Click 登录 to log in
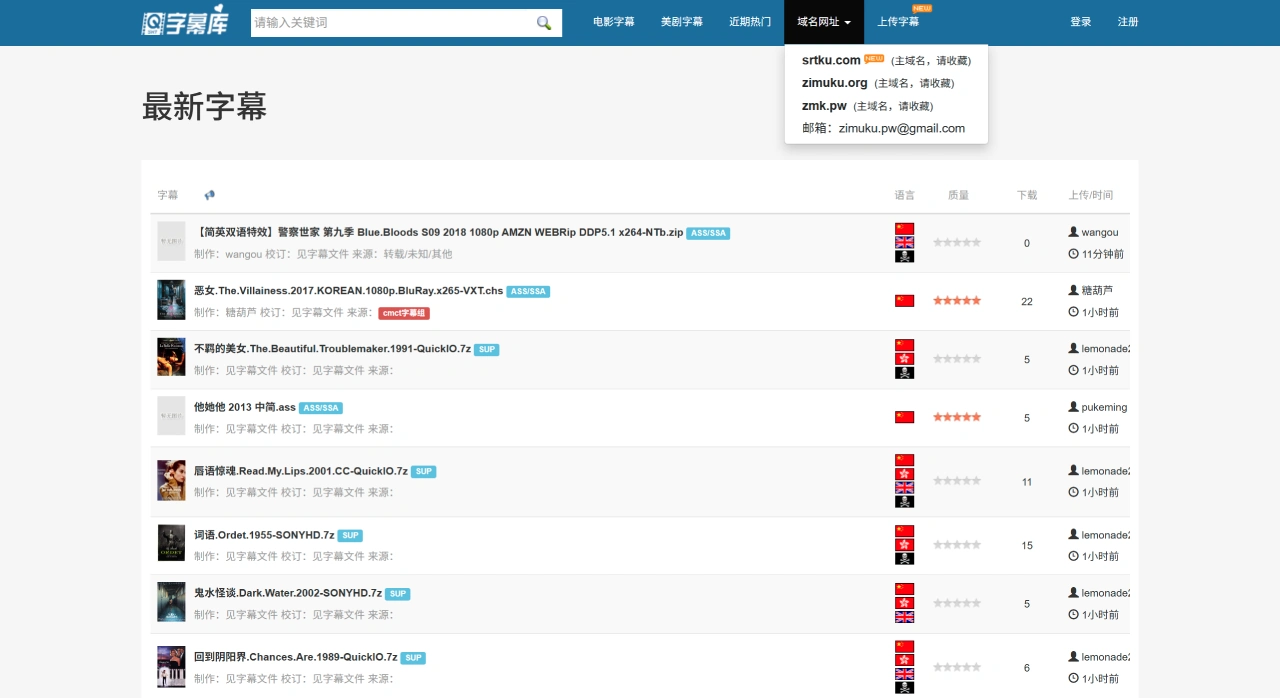This screenshot has width=1280, height=698. click(x=1081, y=22)
